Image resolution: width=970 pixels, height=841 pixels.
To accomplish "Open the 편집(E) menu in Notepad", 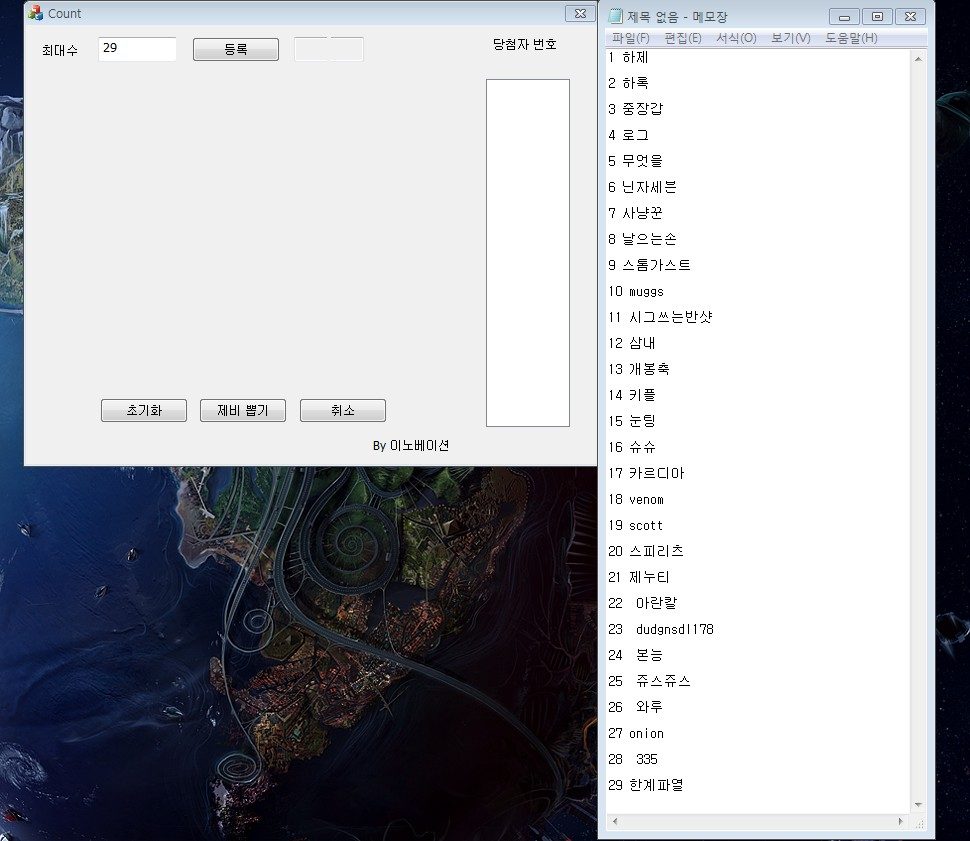I will (683, 38).
